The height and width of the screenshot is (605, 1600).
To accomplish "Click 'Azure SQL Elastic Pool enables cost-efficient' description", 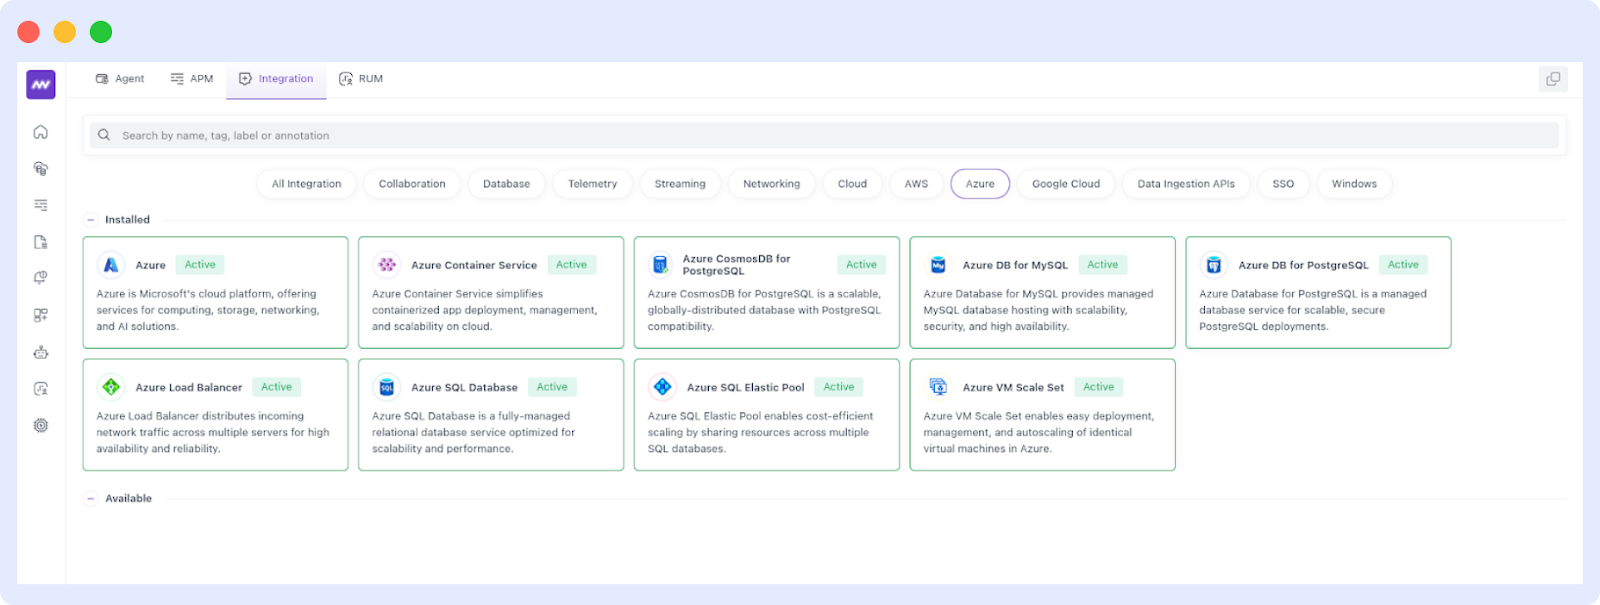I will (760, 432).
